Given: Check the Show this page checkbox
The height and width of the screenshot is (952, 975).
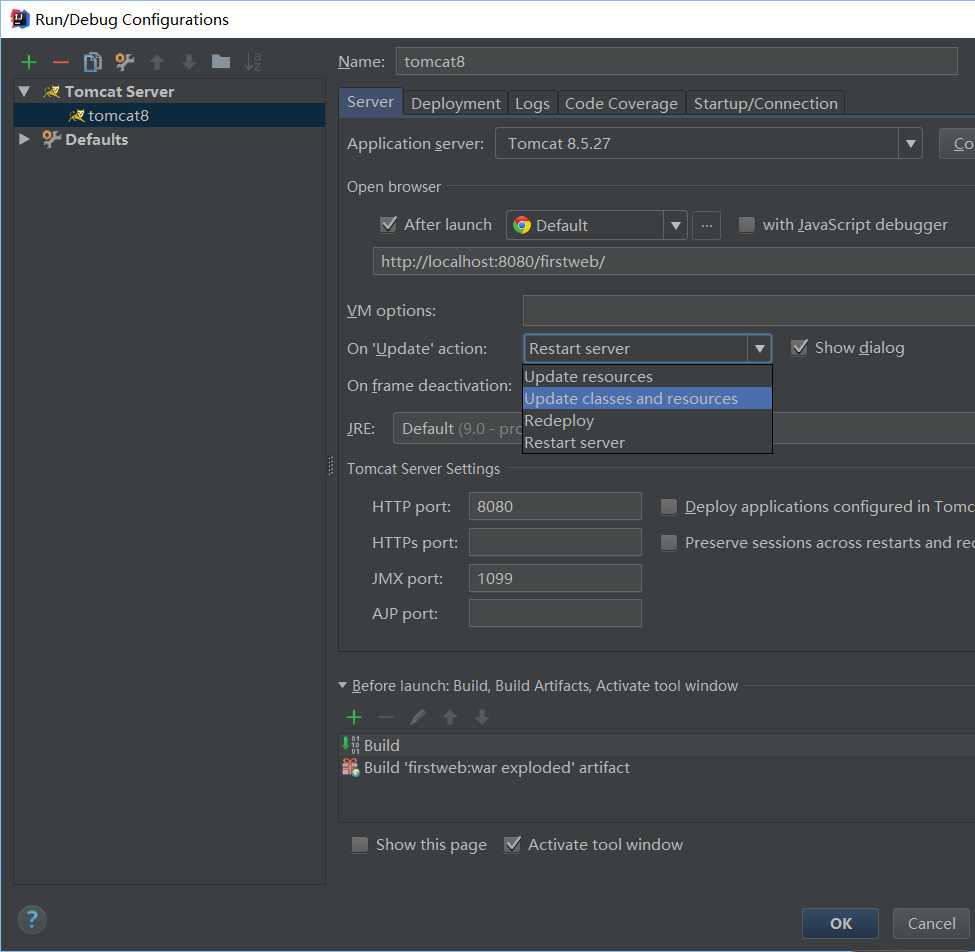Looking at the screenshot, I should click(359, 844).
